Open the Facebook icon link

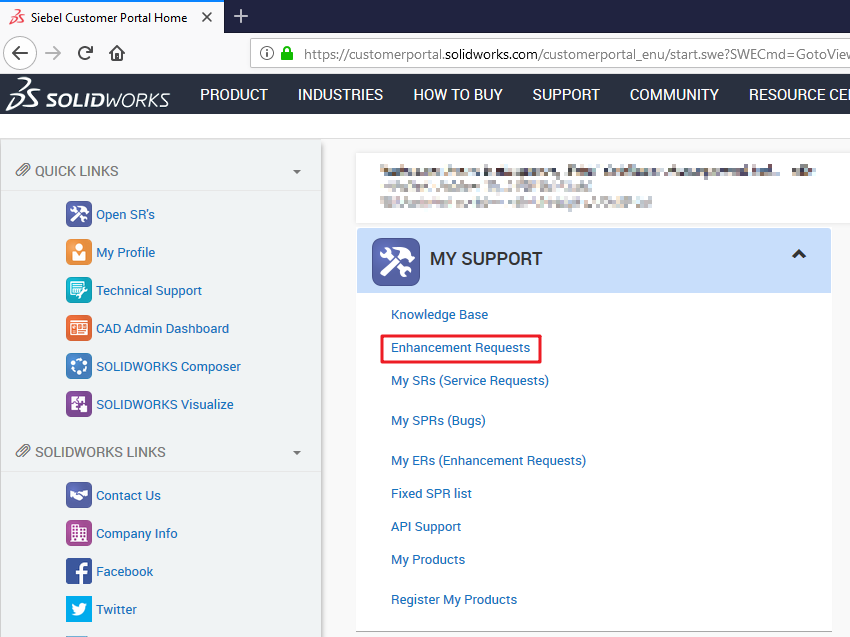[79, 571]
